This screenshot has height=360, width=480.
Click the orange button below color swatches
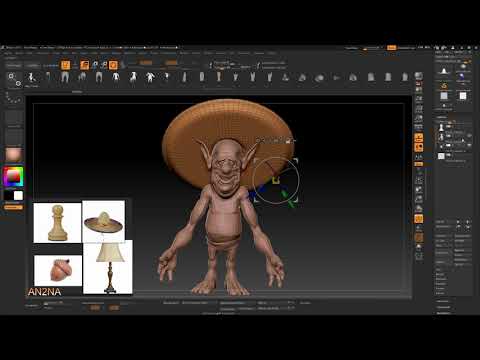pos(13,207)
